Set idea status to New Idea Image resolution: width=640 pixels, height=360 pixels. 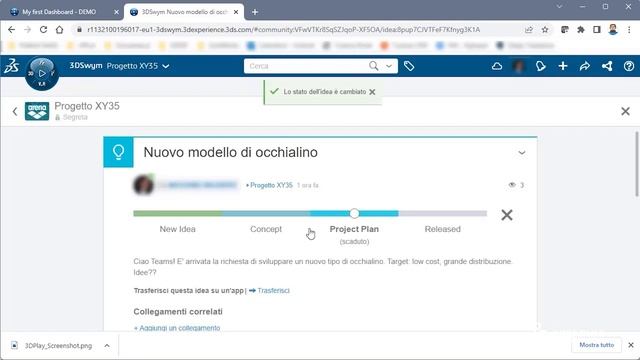click(177, 229)
